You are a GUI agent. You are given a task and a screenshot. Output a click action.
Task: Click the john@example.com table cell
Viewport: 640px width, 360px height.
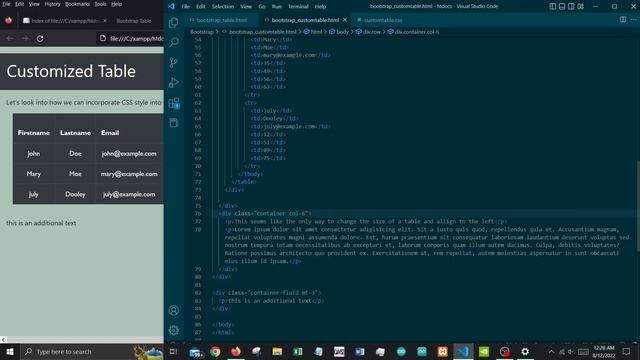coord(129,153)
